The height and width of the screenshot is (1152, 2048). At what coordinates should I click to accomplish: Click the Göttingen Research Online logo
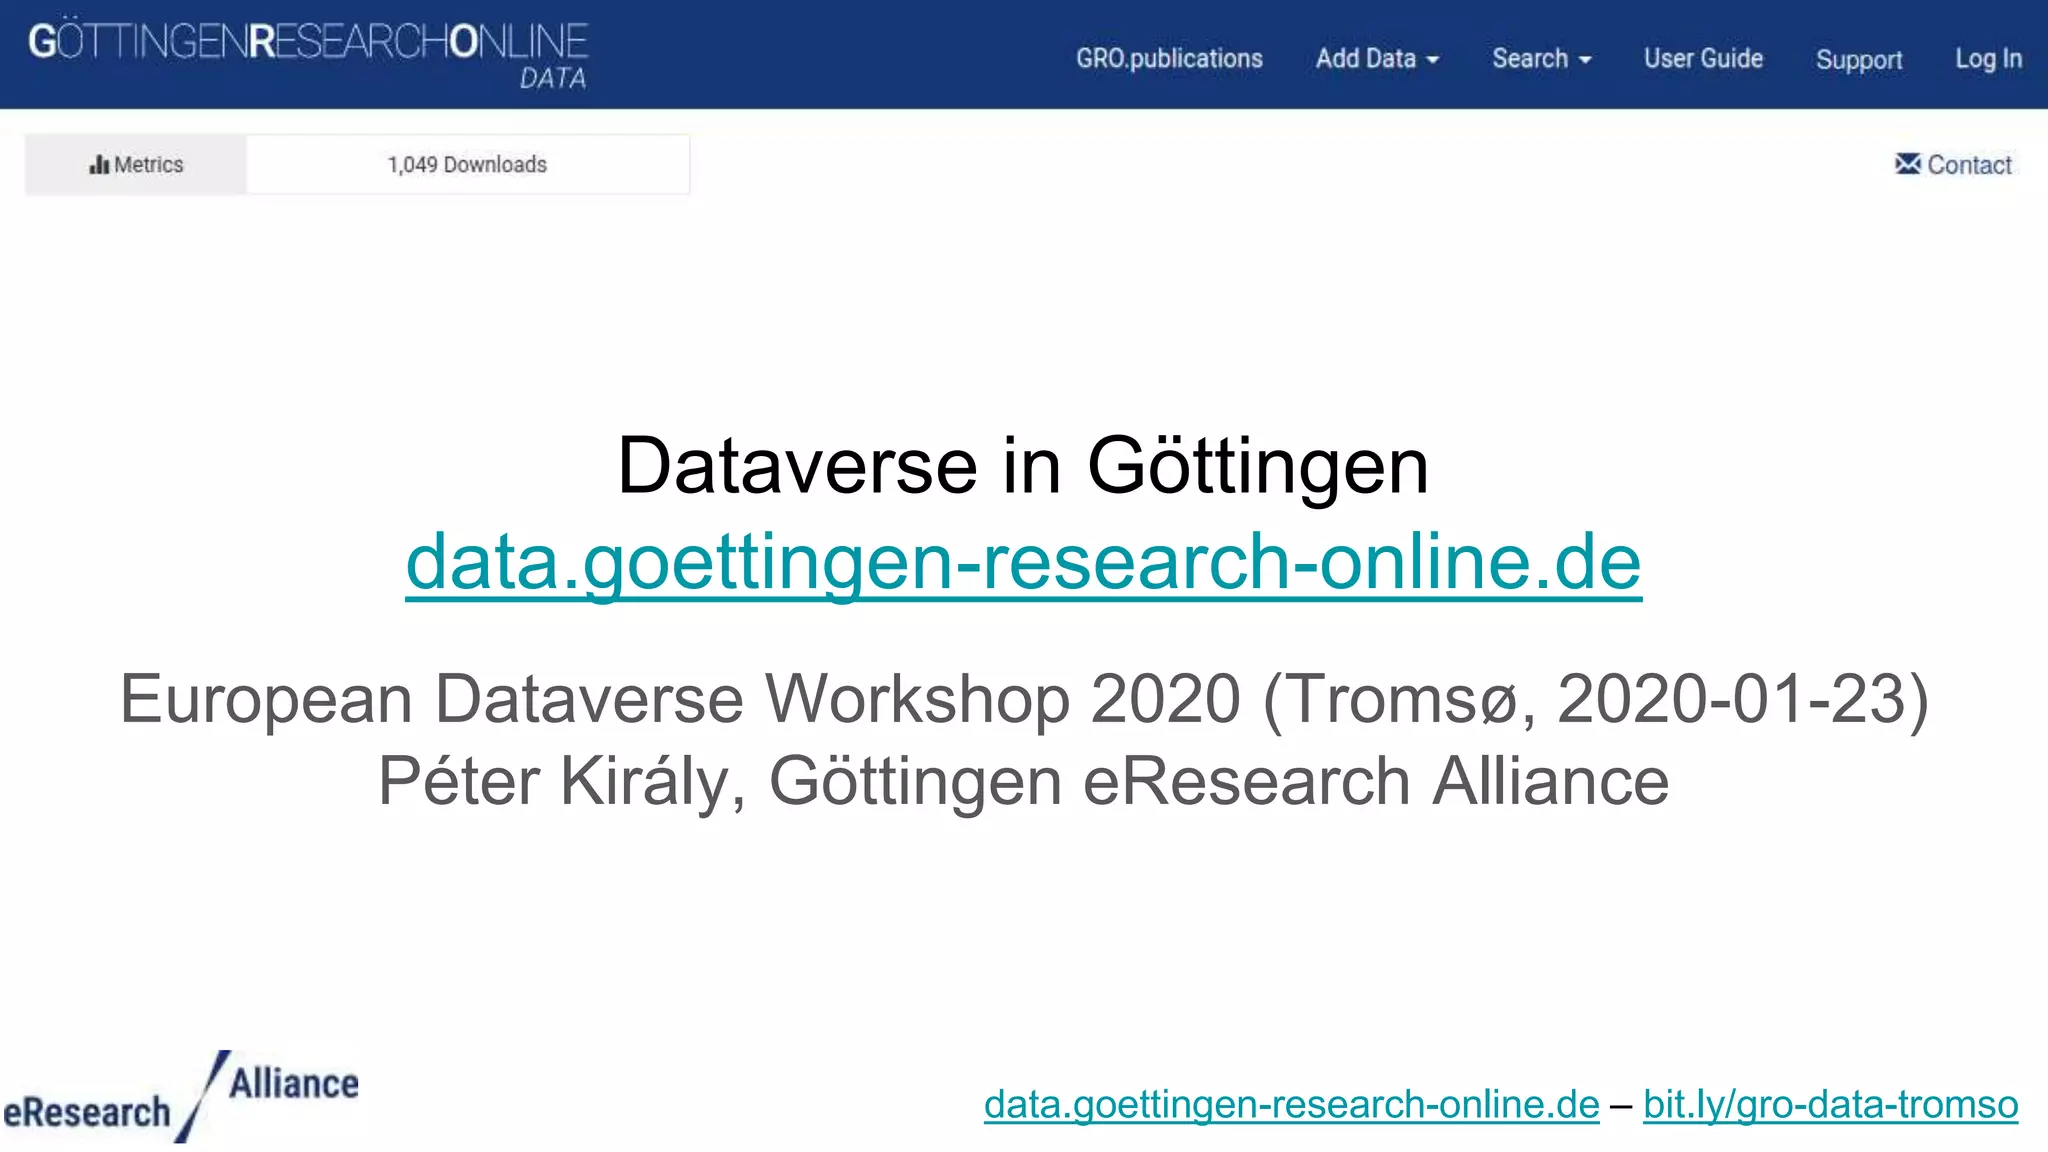pyautogui.click(x=308, y=43)
